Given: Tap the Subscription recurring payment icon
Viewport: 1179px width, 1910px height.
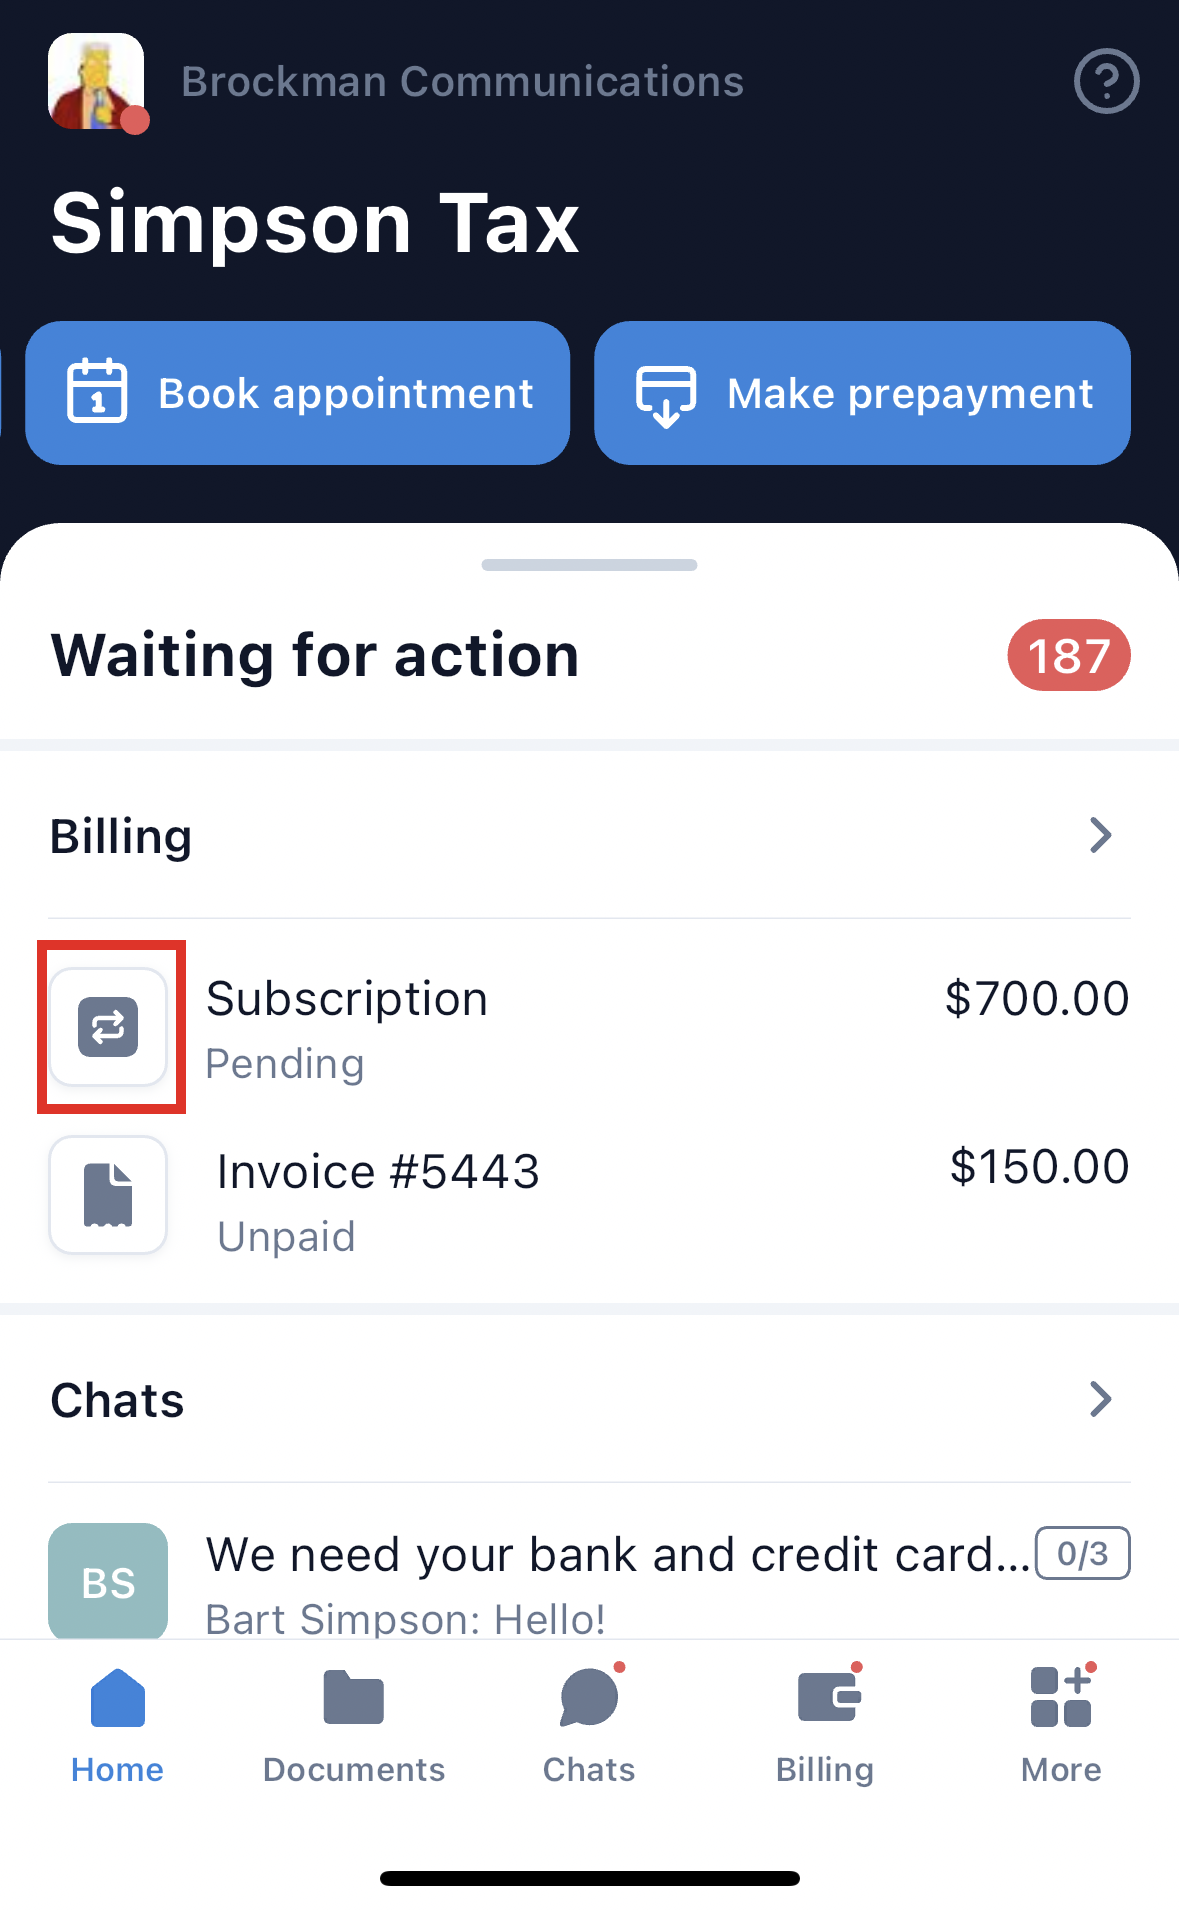Looking at the screenshot, I should click(x=109, y=1027).
